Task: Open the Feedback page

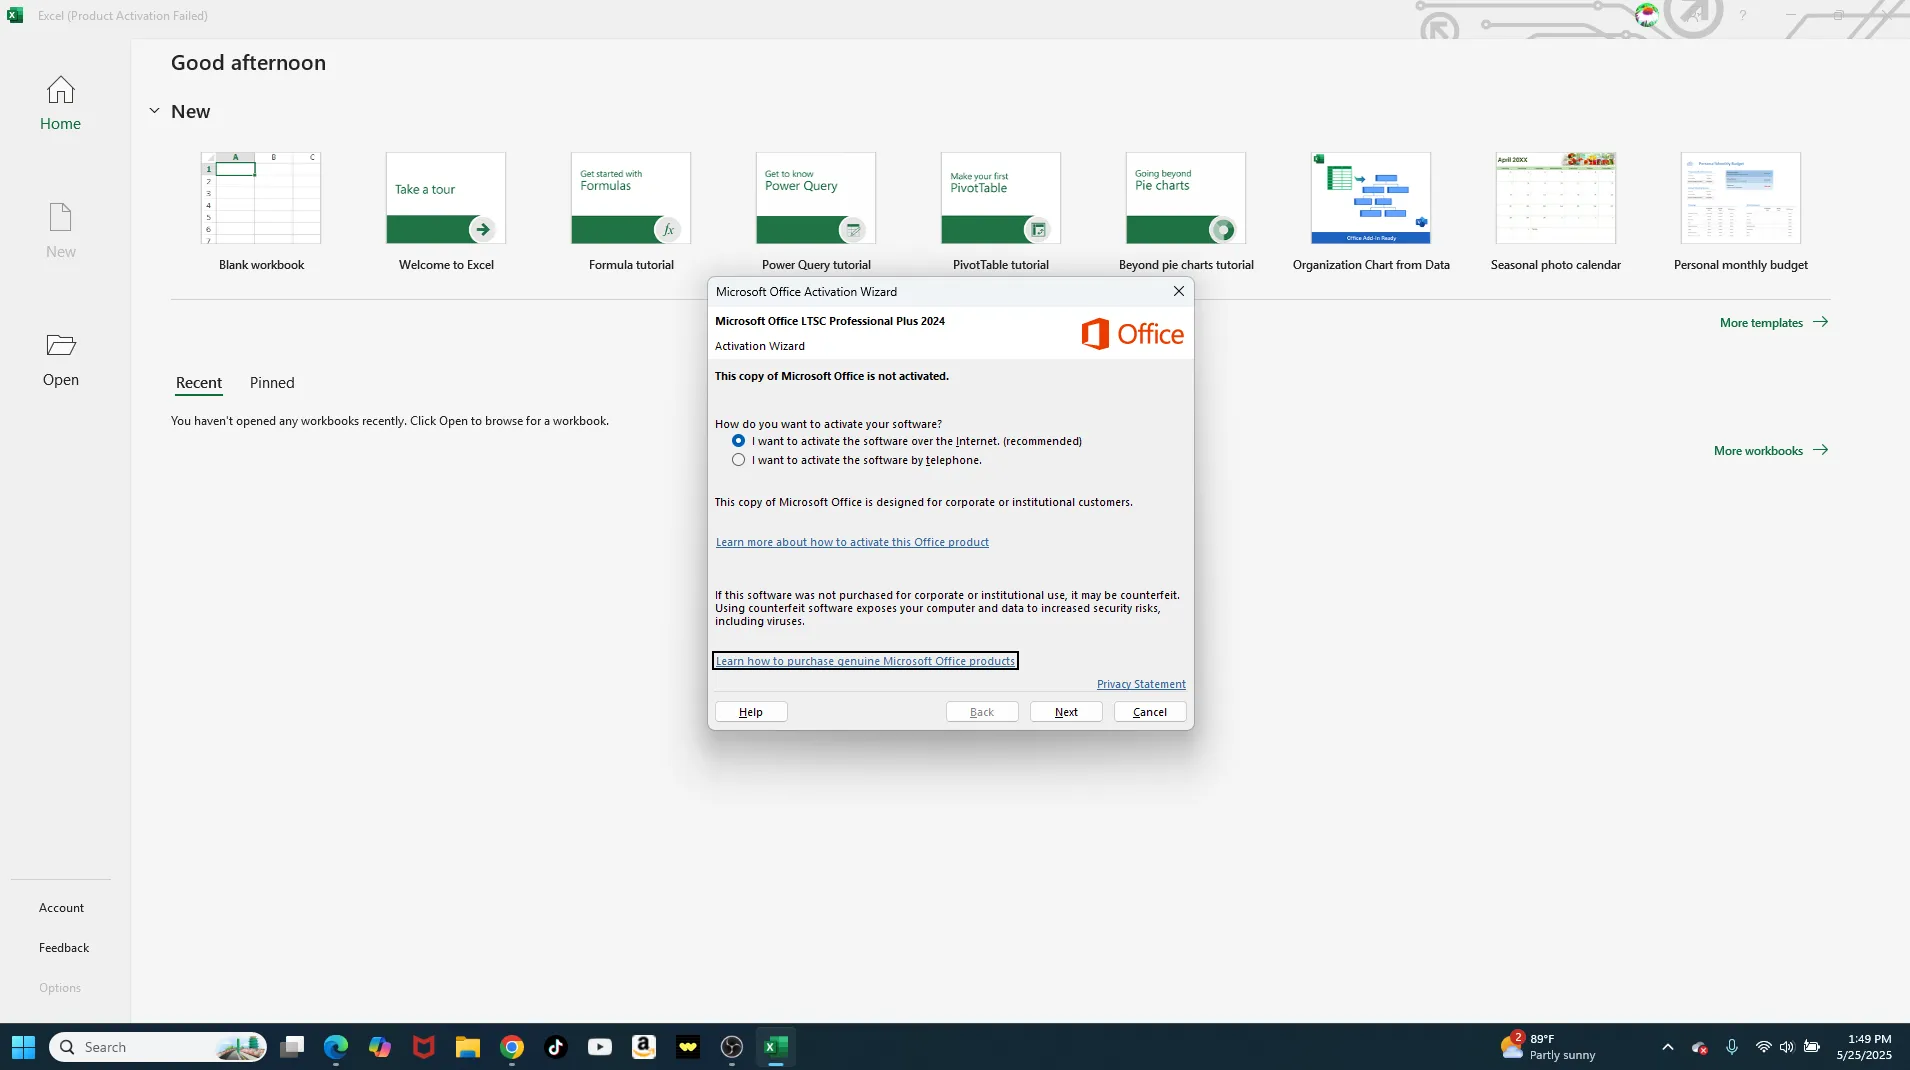Action: coord(64,948)
